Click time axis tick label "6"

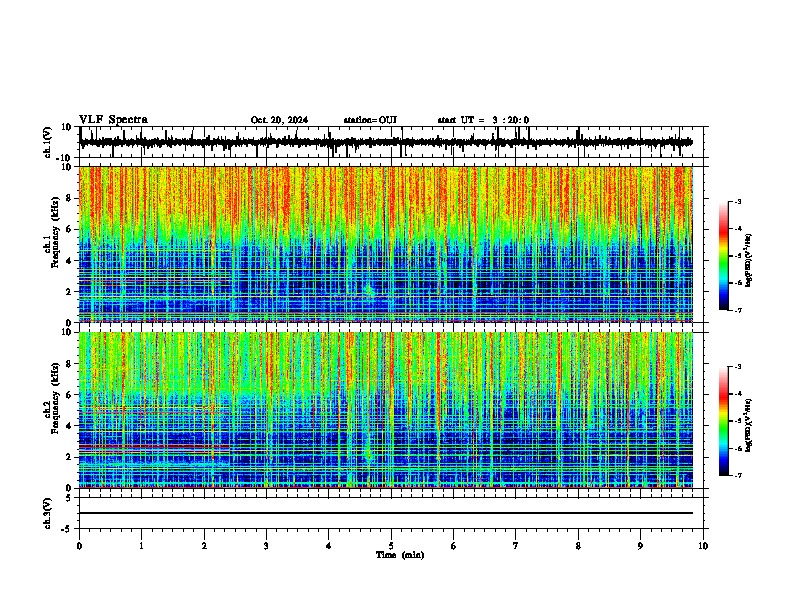coord(453,546)
